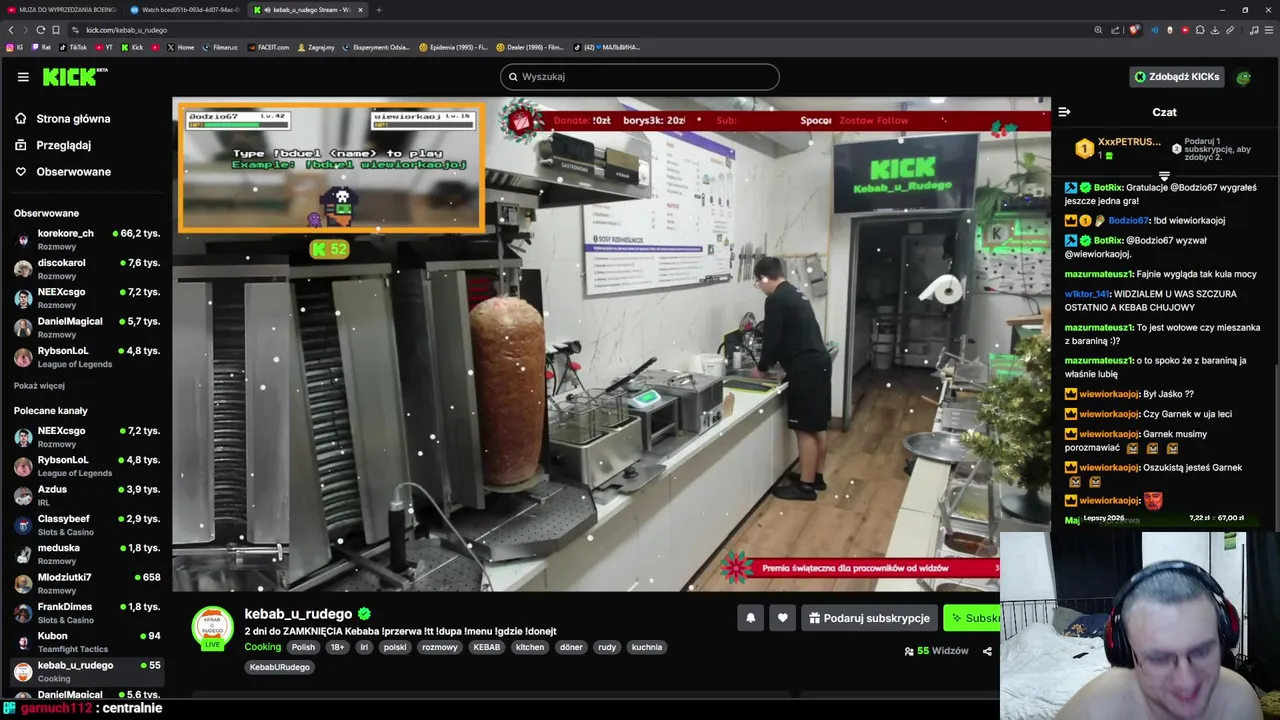
Task: Open FrankDimes channel in sidebar
Action: point(86,613)
